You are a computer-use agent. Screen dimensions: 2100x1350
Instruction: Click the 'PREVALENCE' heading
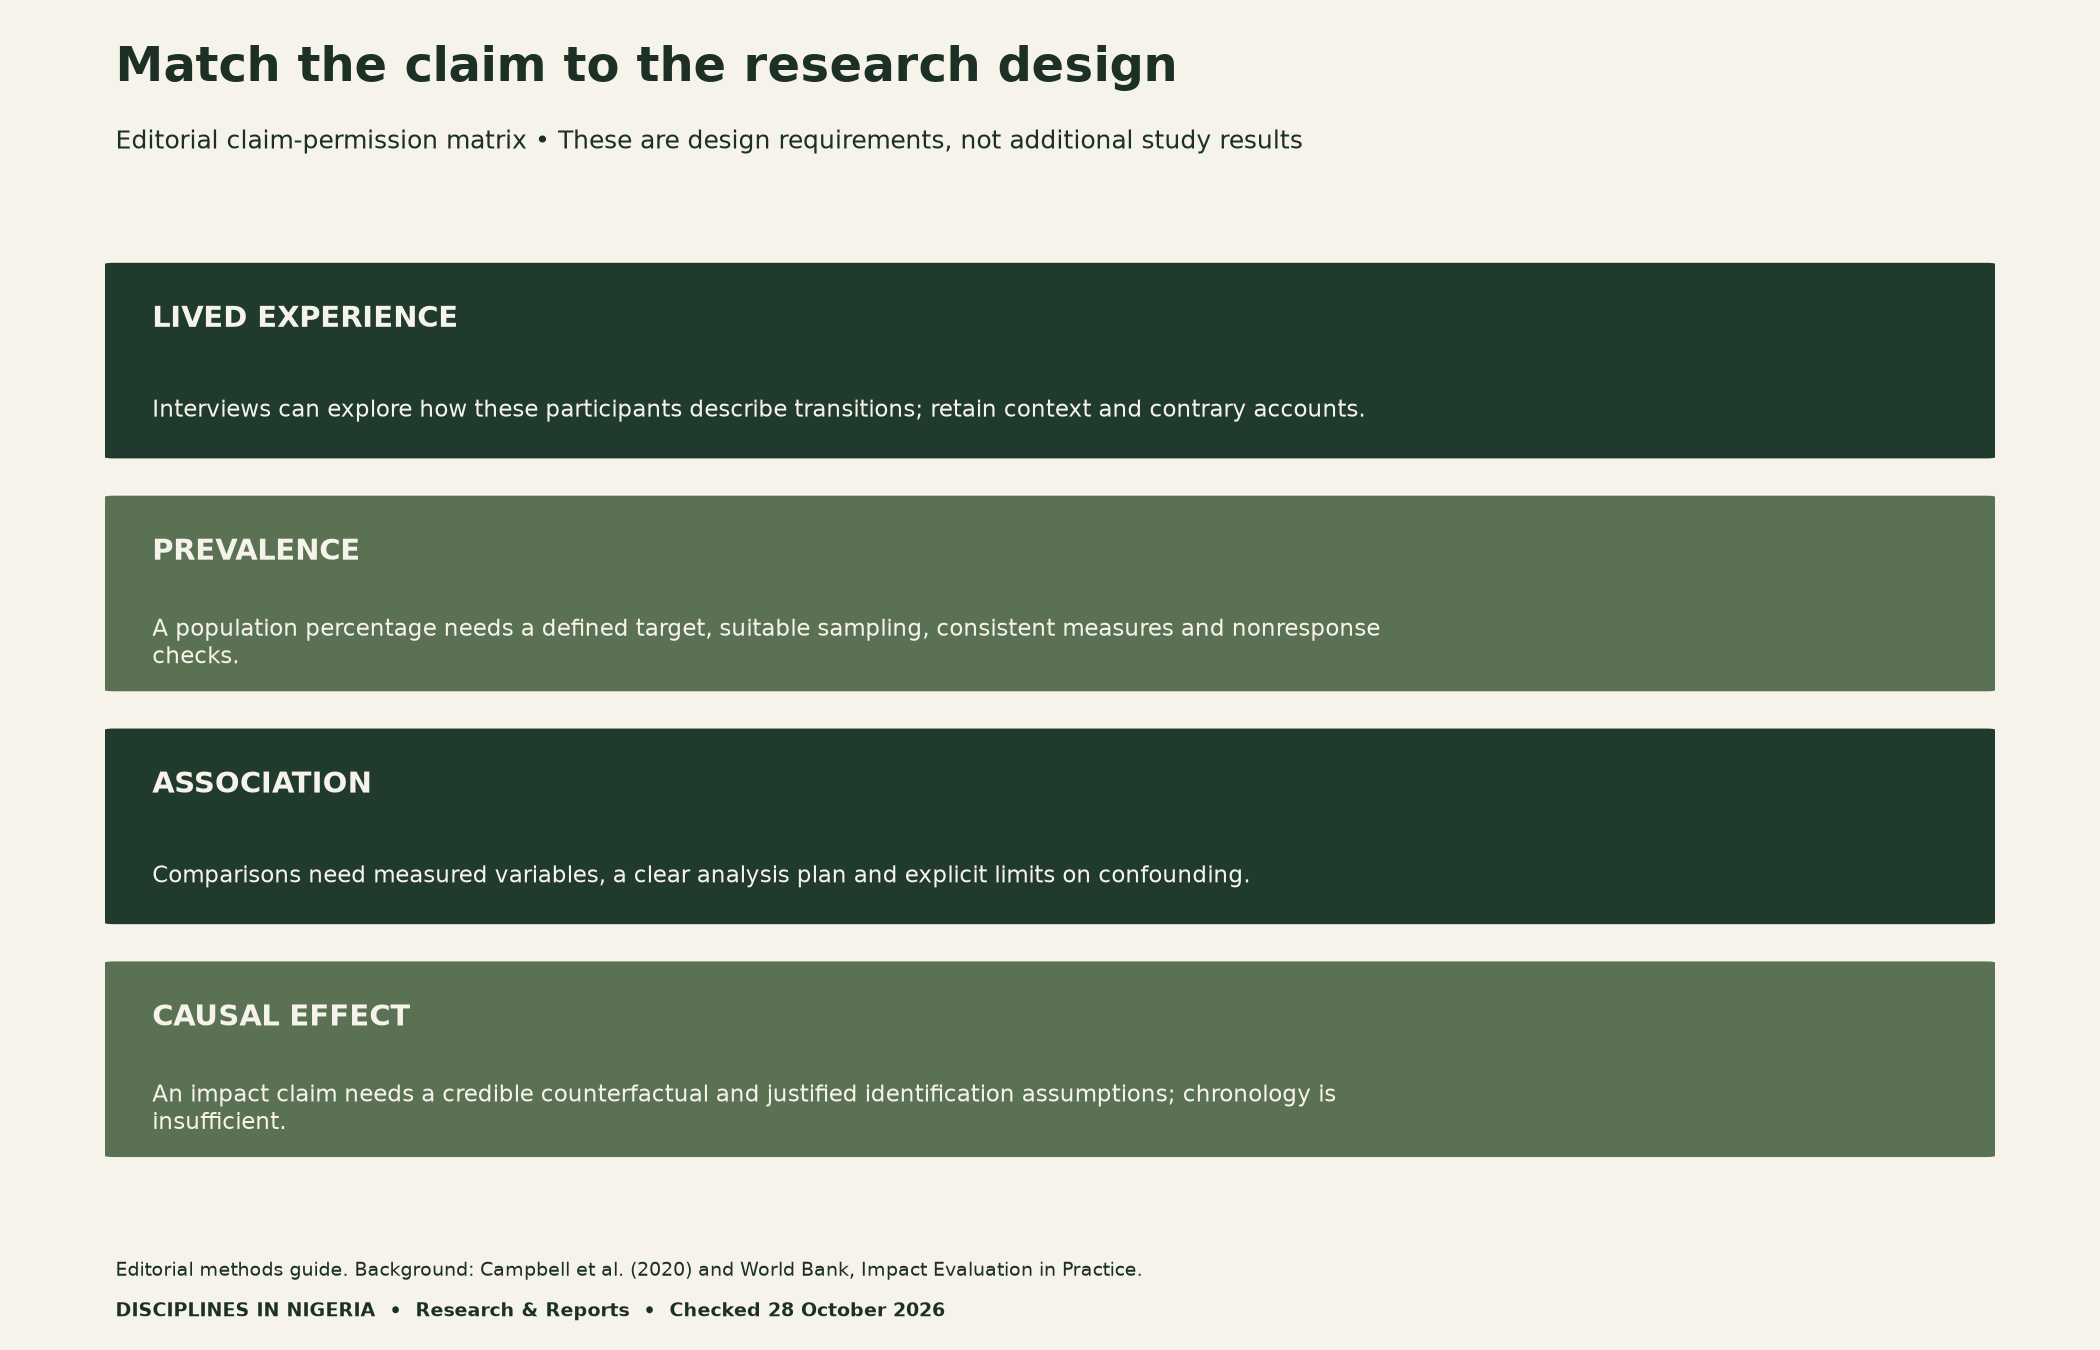tap(256, 550)
